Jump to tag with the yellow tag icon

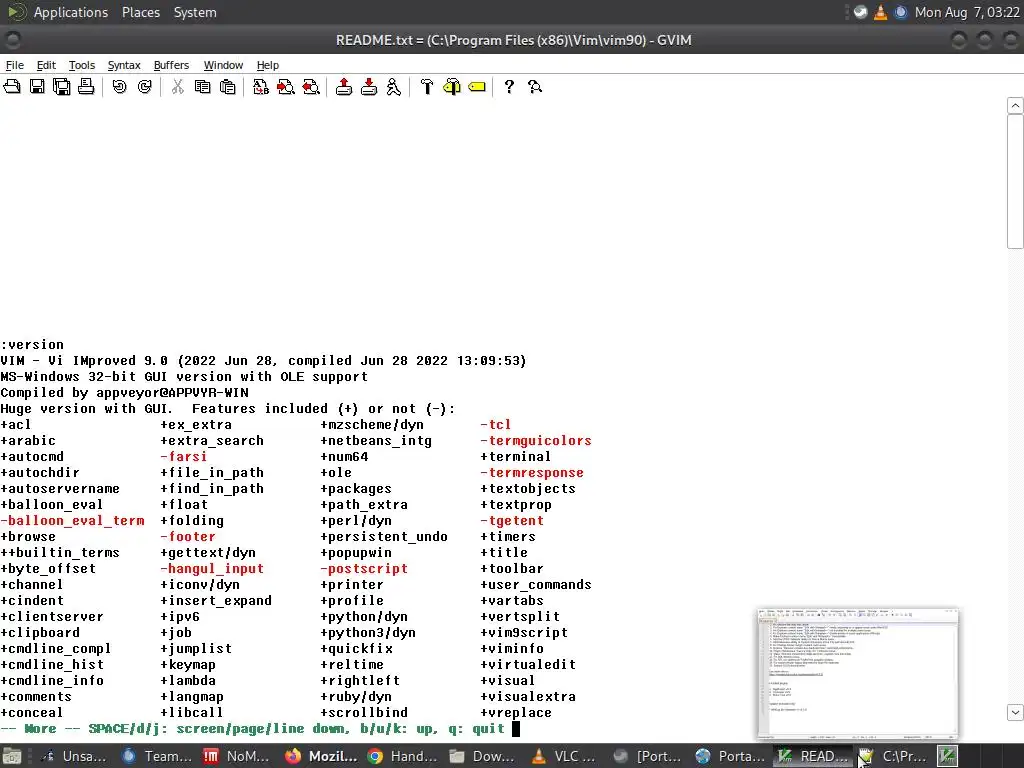click(477, 87)
